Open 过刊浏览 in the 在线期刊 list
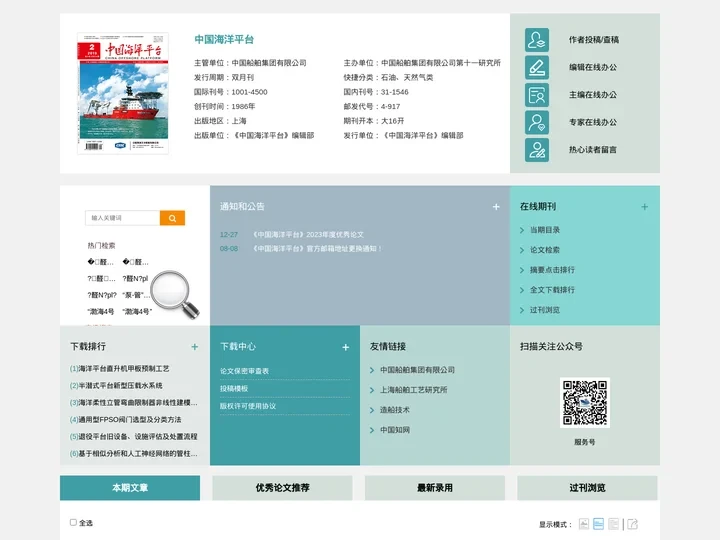Viewport: 720px width, 540px height. coord(545,310)
